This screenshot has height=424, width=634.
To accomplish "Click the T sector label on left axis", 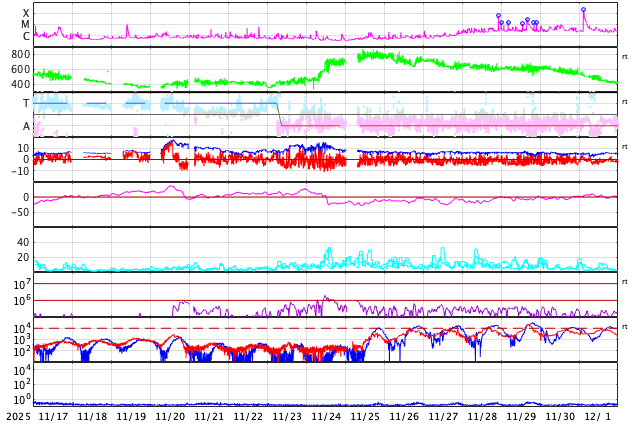I will click(x=26, y=103).
